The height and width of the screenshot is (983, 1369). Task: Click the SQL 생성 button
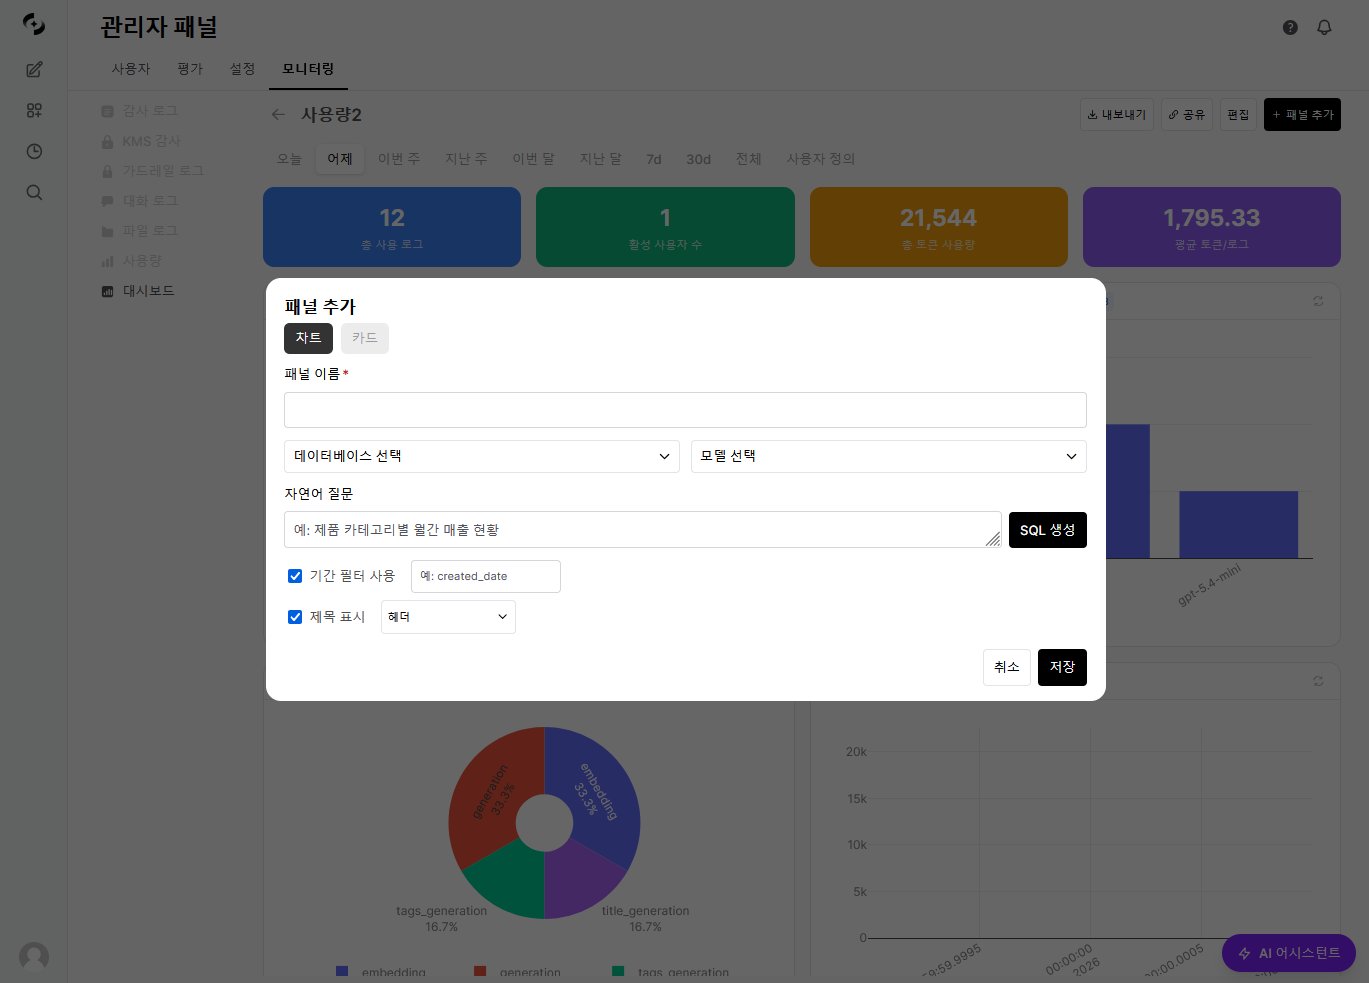click(1047, 530)
